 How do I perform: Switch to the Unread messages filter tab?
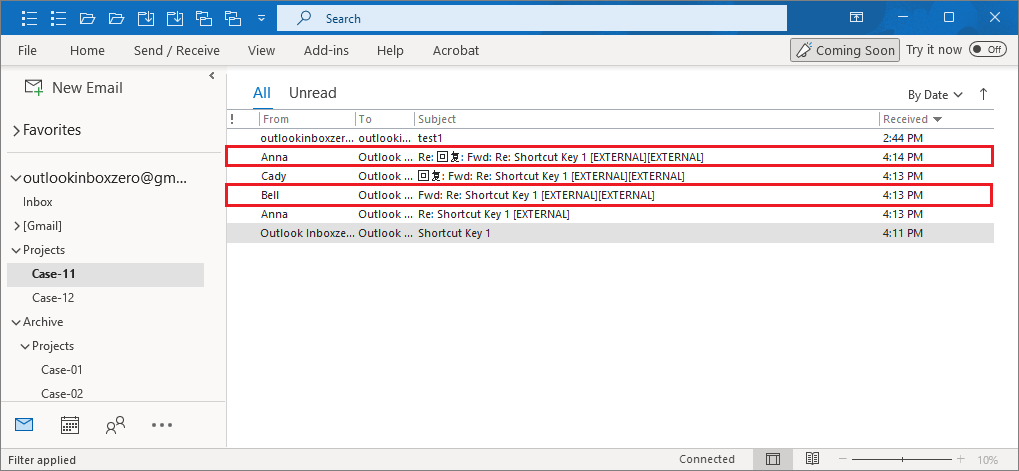tap(313, 93)
